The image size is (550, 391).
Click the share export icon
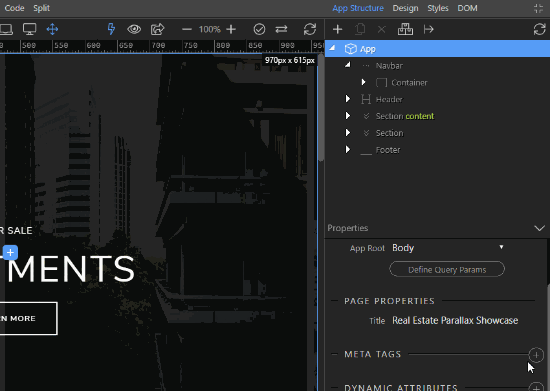point(157,29)
